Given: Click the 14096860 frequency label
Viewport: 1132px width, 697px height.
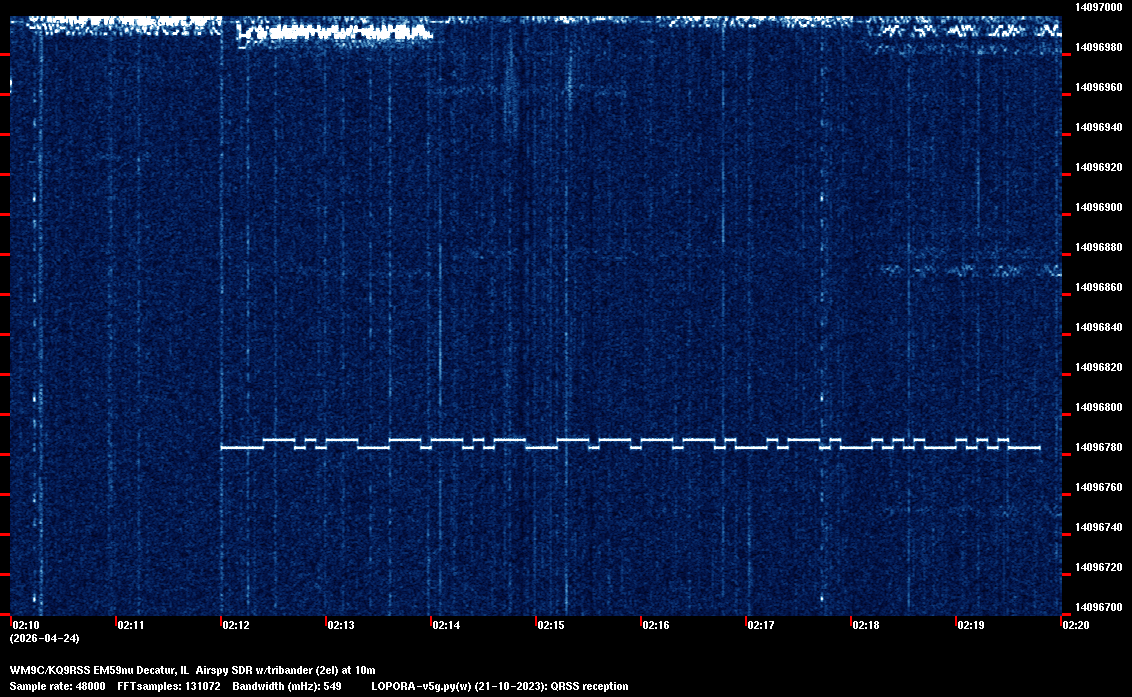Looking at the screenshot, I should (x=1098, y=287).
